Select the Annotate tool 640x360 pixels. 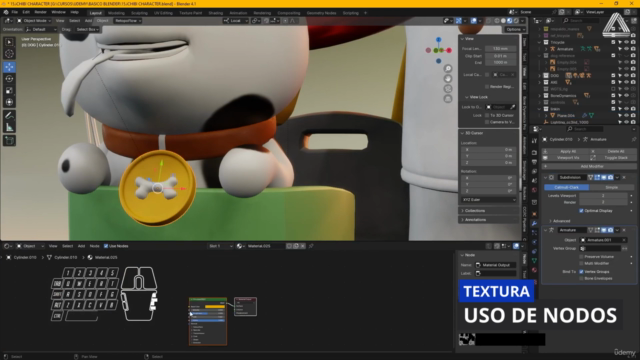9,116
